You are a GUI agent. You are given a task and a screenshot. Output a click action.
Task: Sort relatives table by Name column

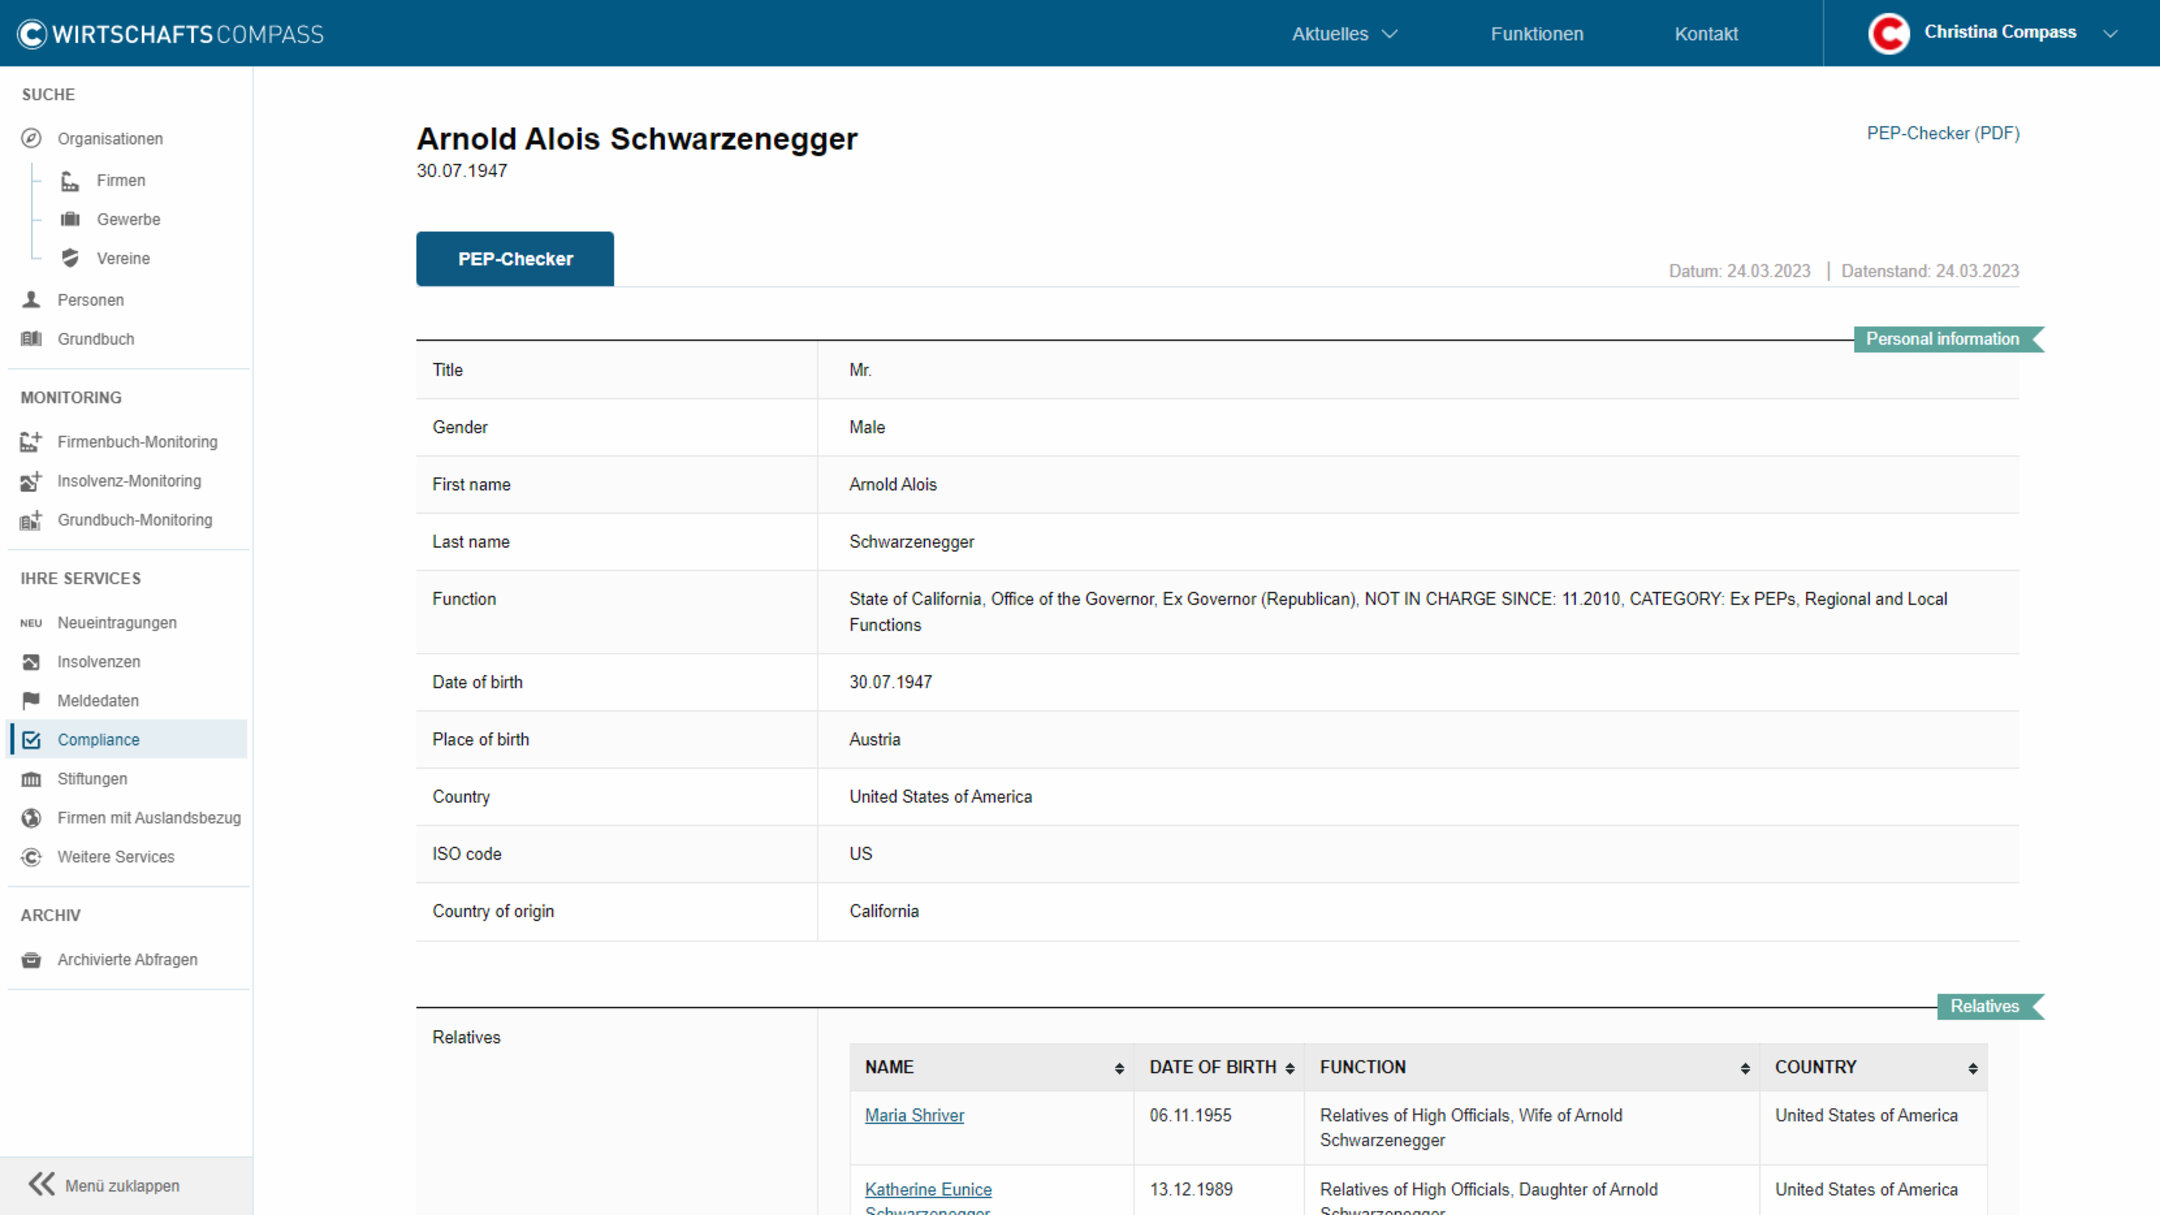pos(1119,1068)
